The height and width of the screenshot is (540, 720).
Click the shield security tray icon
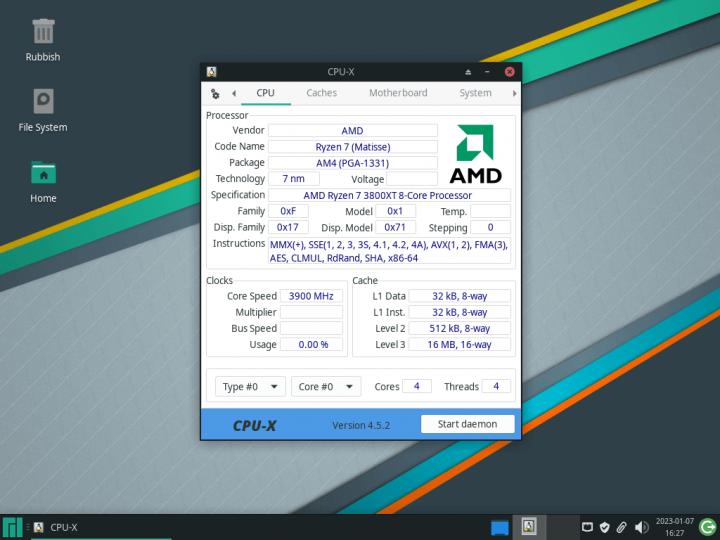pyautogui.click(x=605, y=527)
